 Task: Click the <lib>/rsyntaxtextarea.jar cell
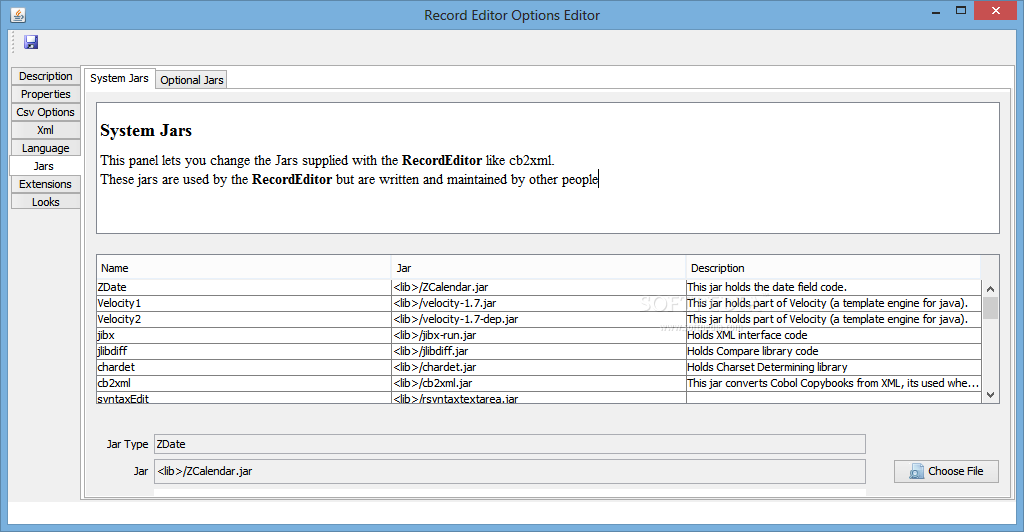539,398
